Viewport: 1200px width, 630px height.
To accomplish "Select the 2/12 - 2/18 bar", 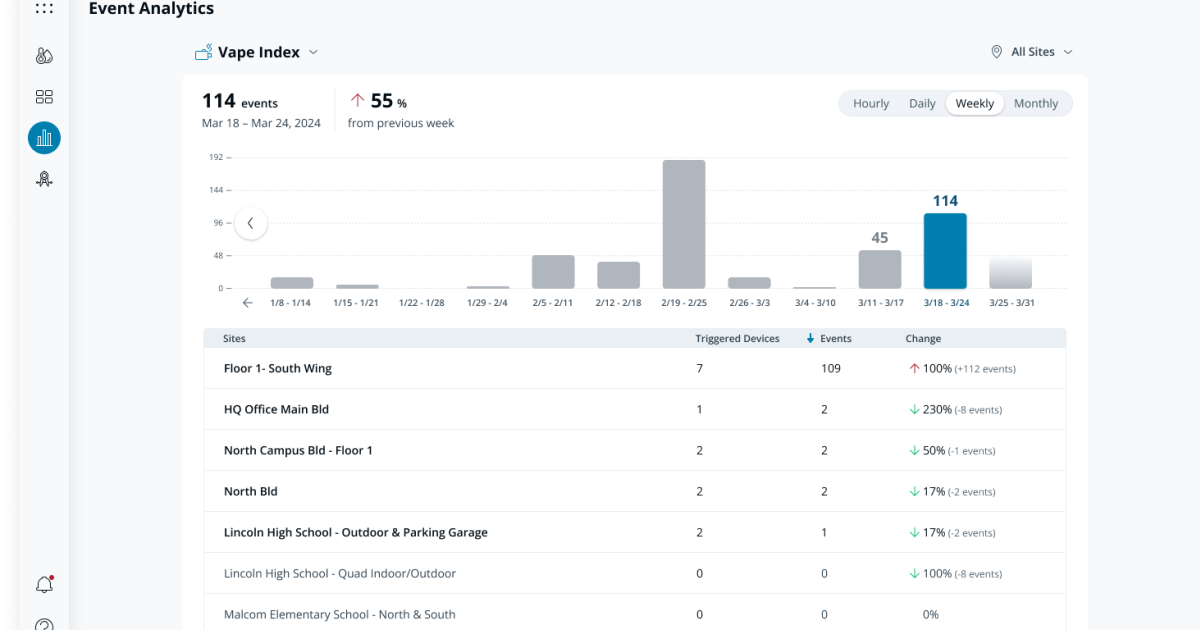I will 618,275.
